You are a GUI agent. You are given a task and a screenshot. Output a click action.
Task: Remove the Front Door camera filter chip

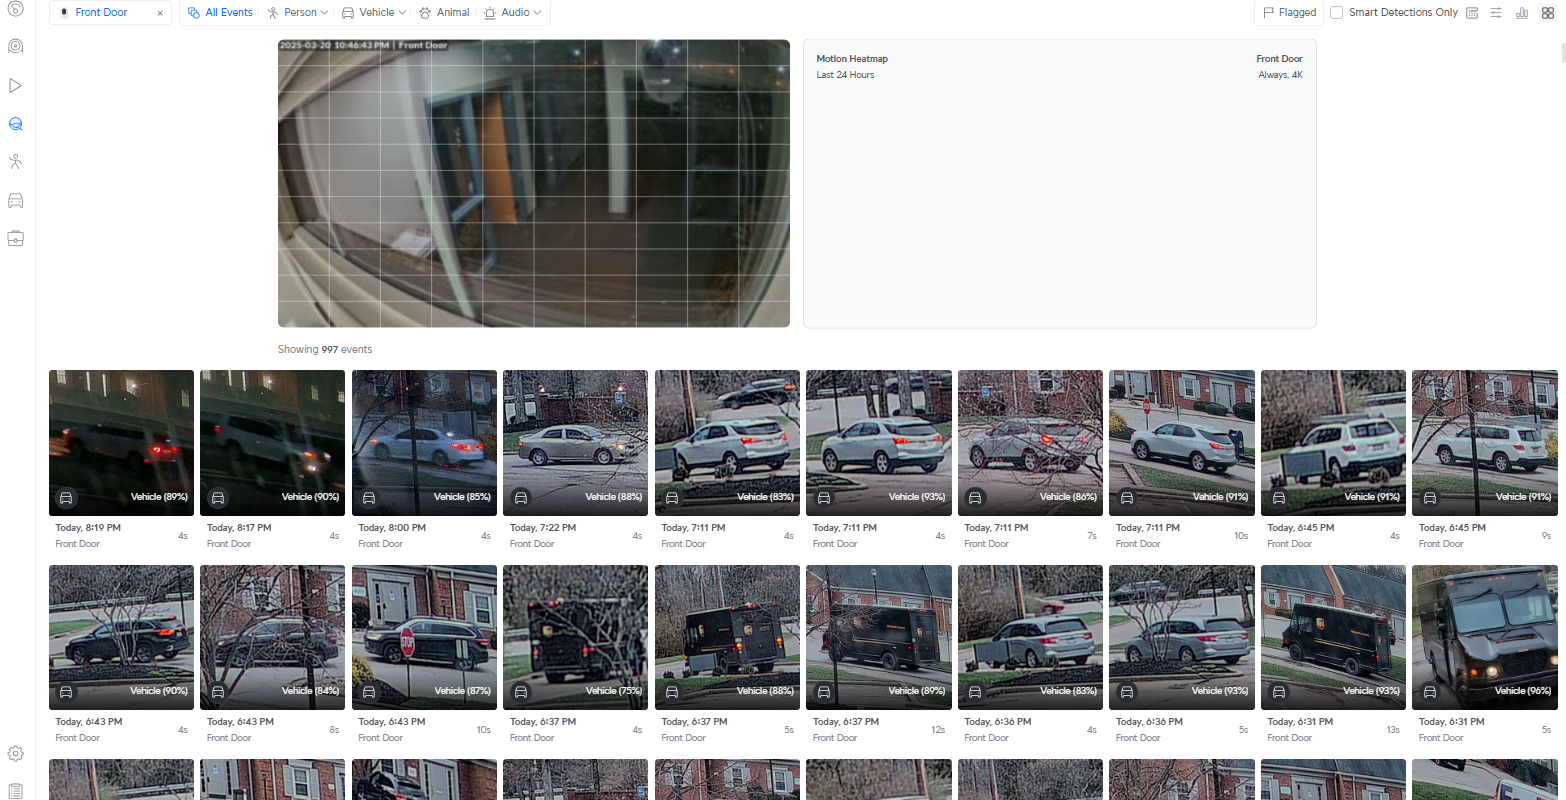[x=160, y=13]
